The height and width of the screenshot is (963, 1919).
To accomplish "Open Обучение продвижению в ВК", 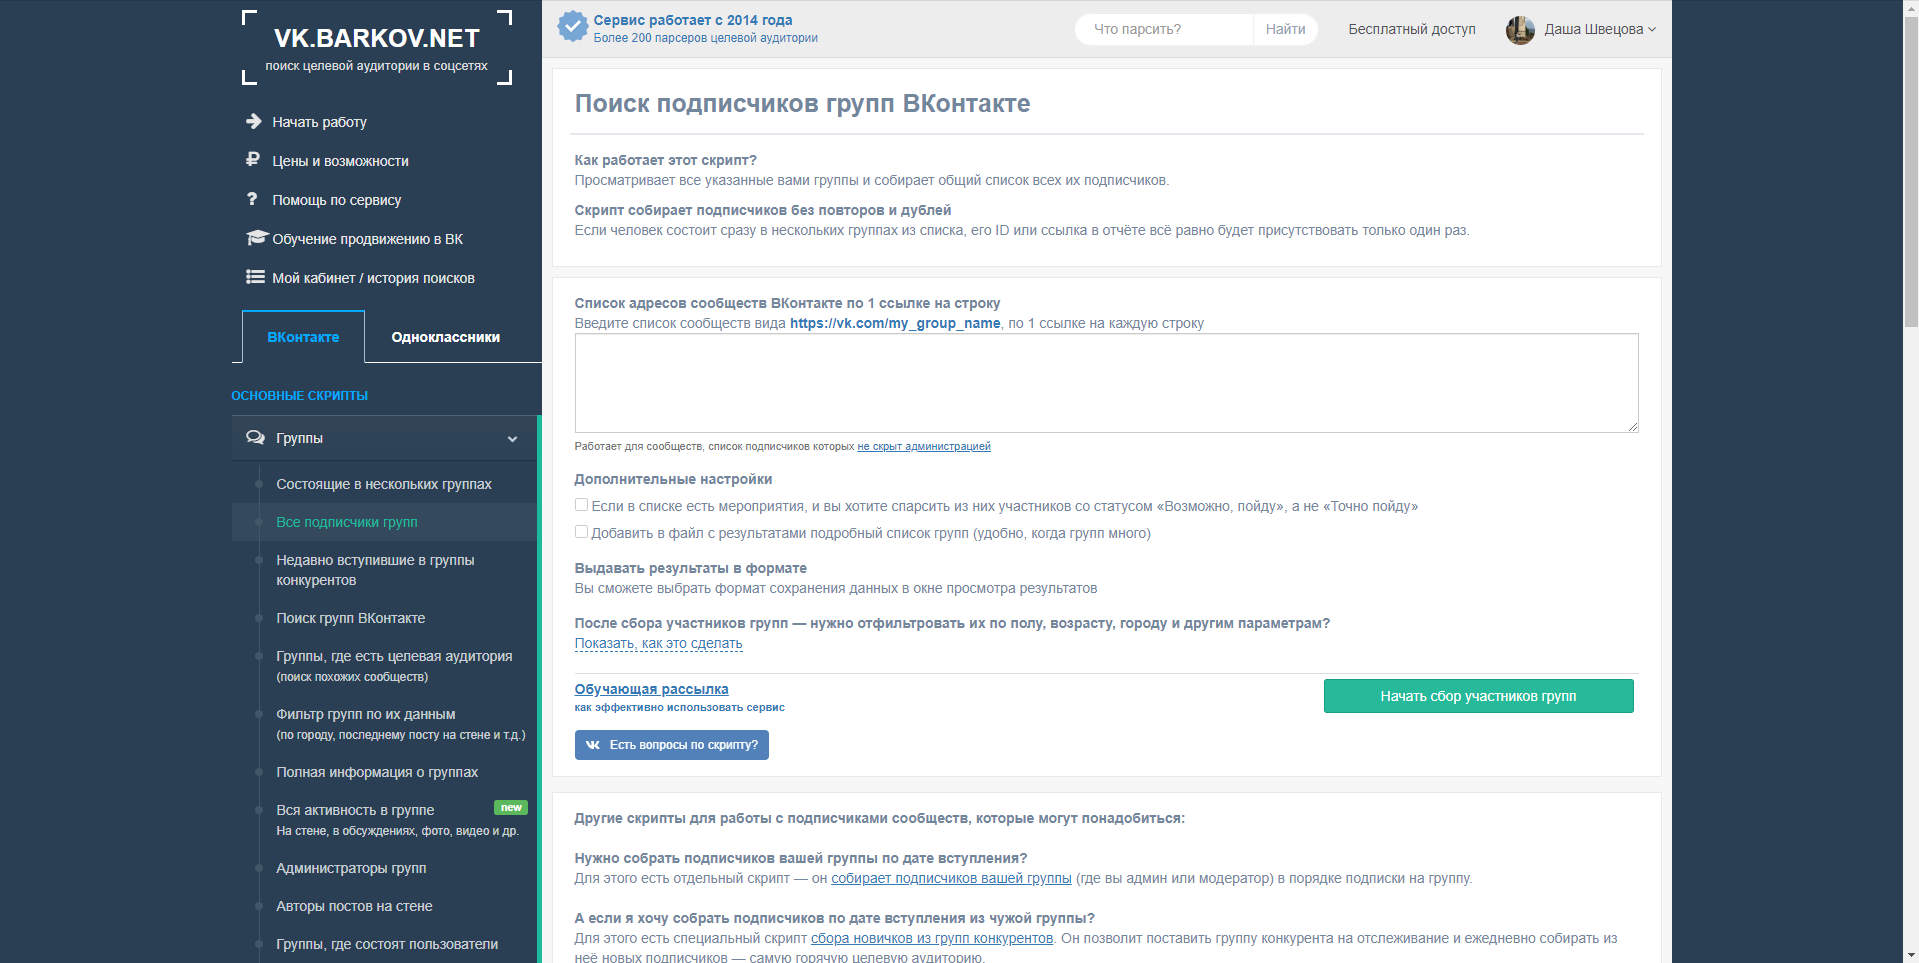I will (367, 239).
